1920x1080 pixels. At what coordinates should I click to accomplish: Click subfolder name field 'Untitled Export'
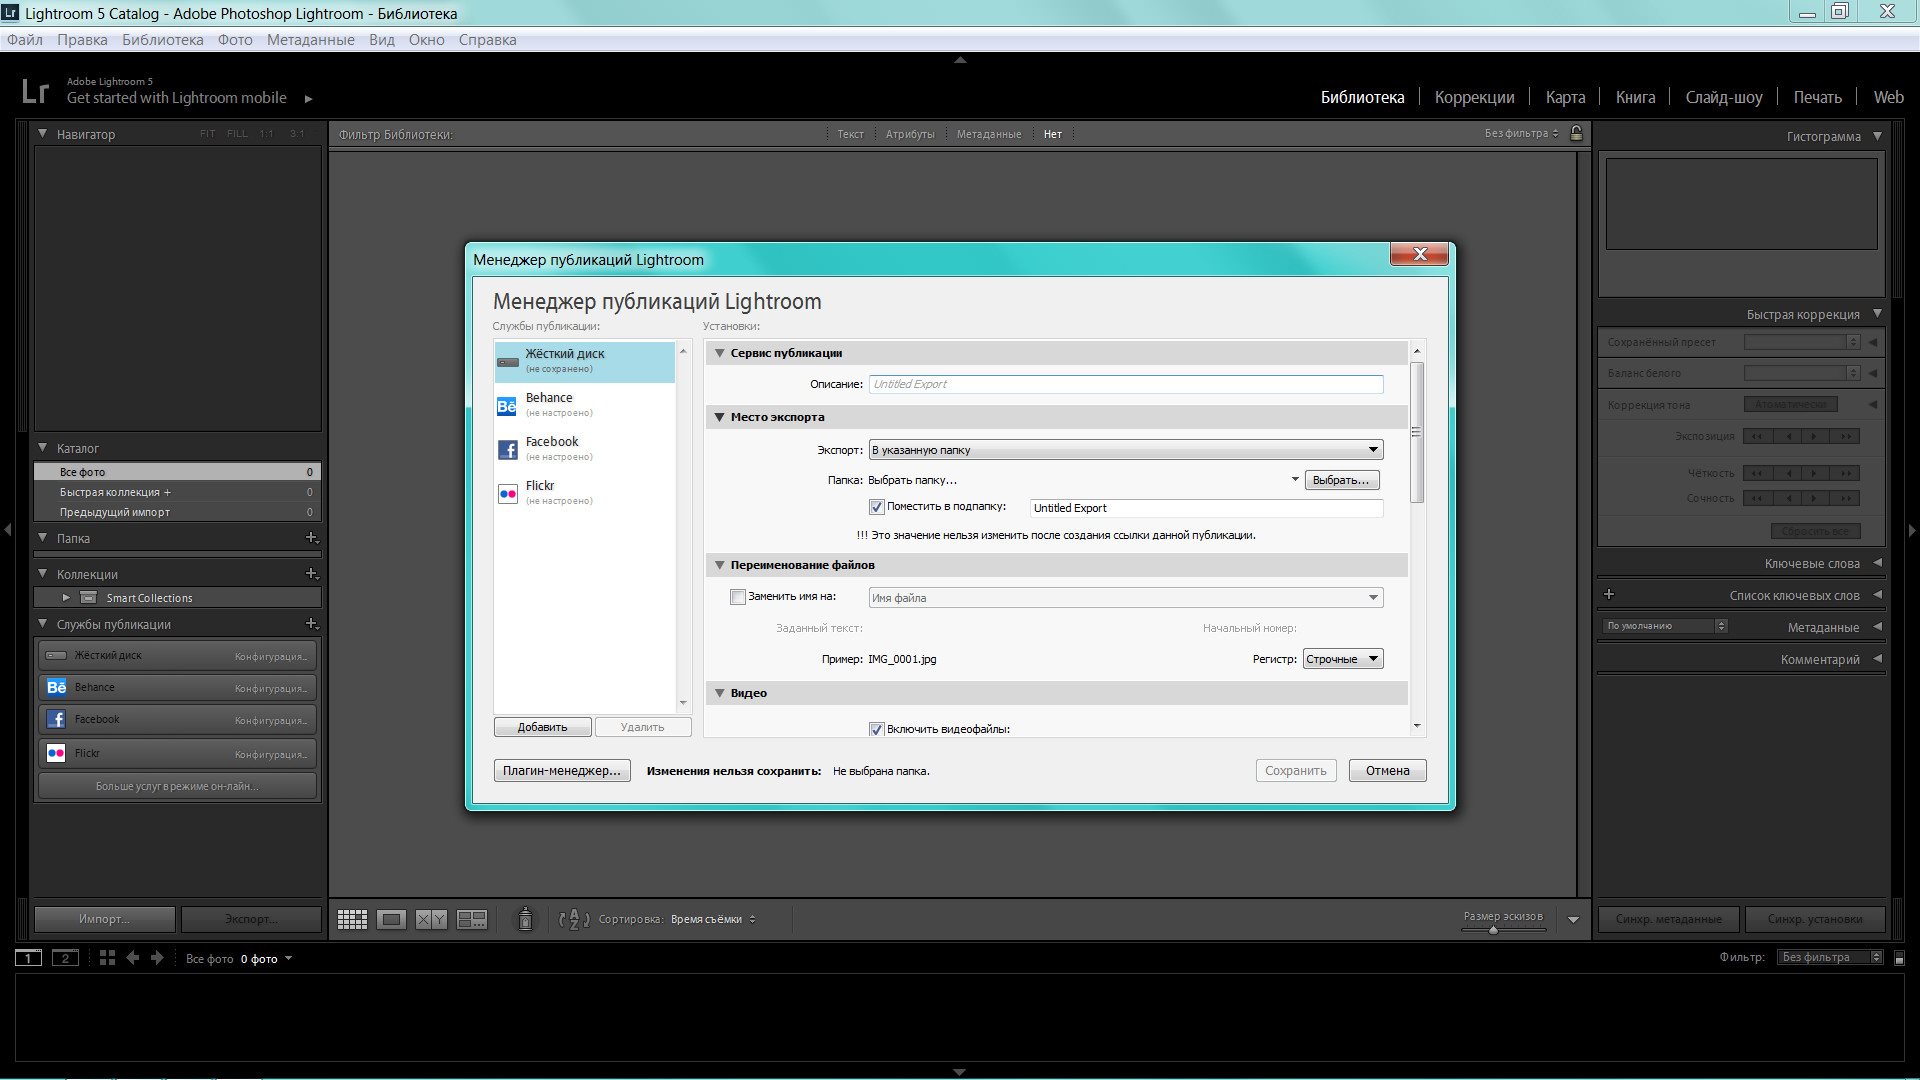click(1206, 508)
